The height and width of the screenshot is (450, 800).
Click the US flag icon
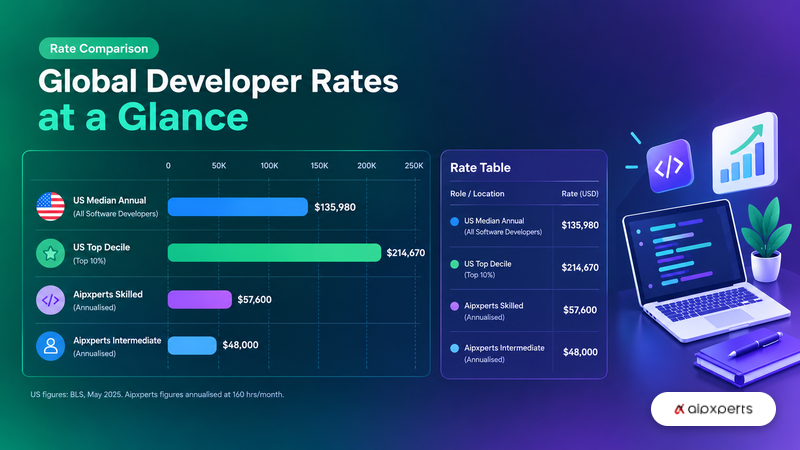(x=51, y=207)
